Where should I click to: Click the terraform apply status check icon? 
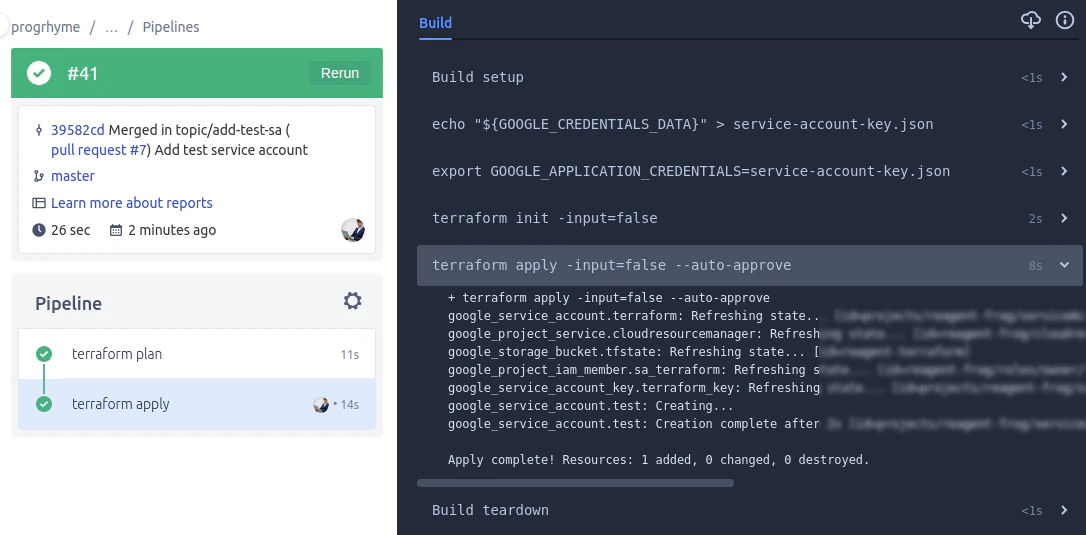pos(44,404)
